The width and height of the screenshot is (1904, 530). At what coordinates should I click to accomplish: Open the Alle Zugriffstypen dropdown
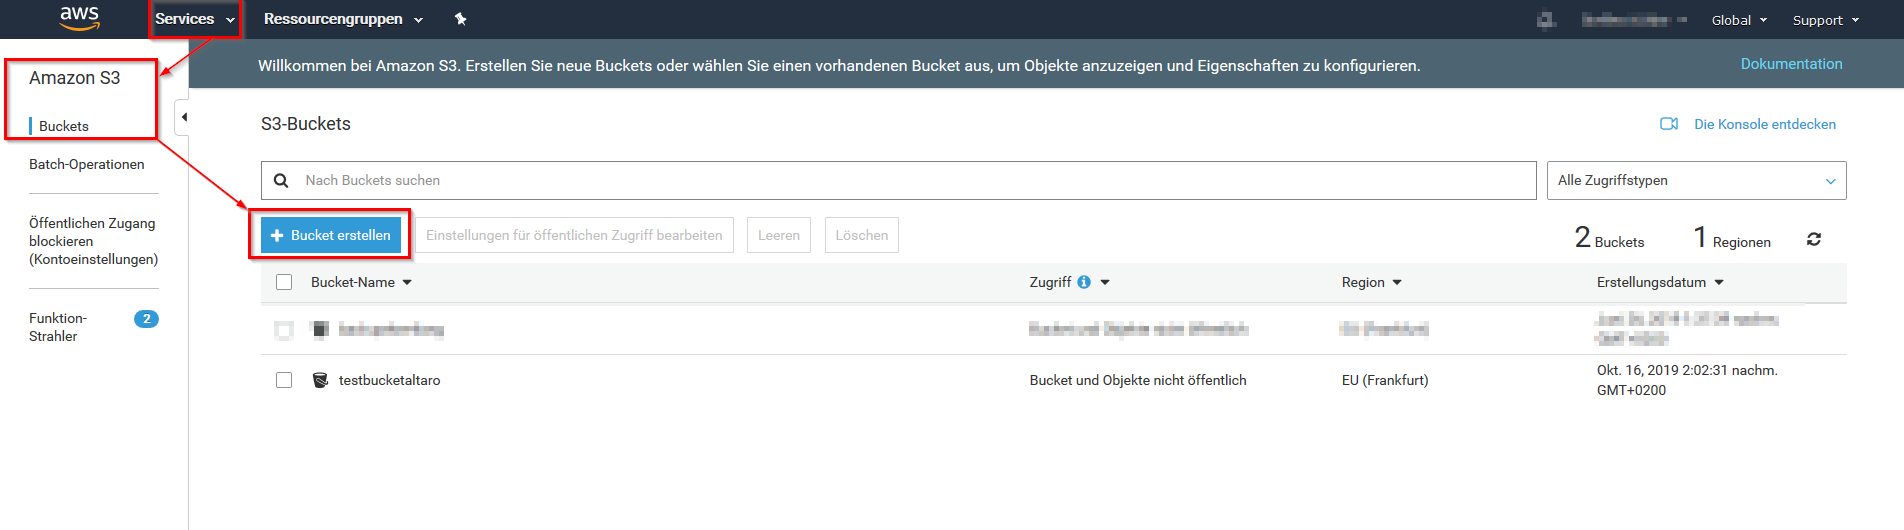pyautogui.click(x=1695, y=180)
